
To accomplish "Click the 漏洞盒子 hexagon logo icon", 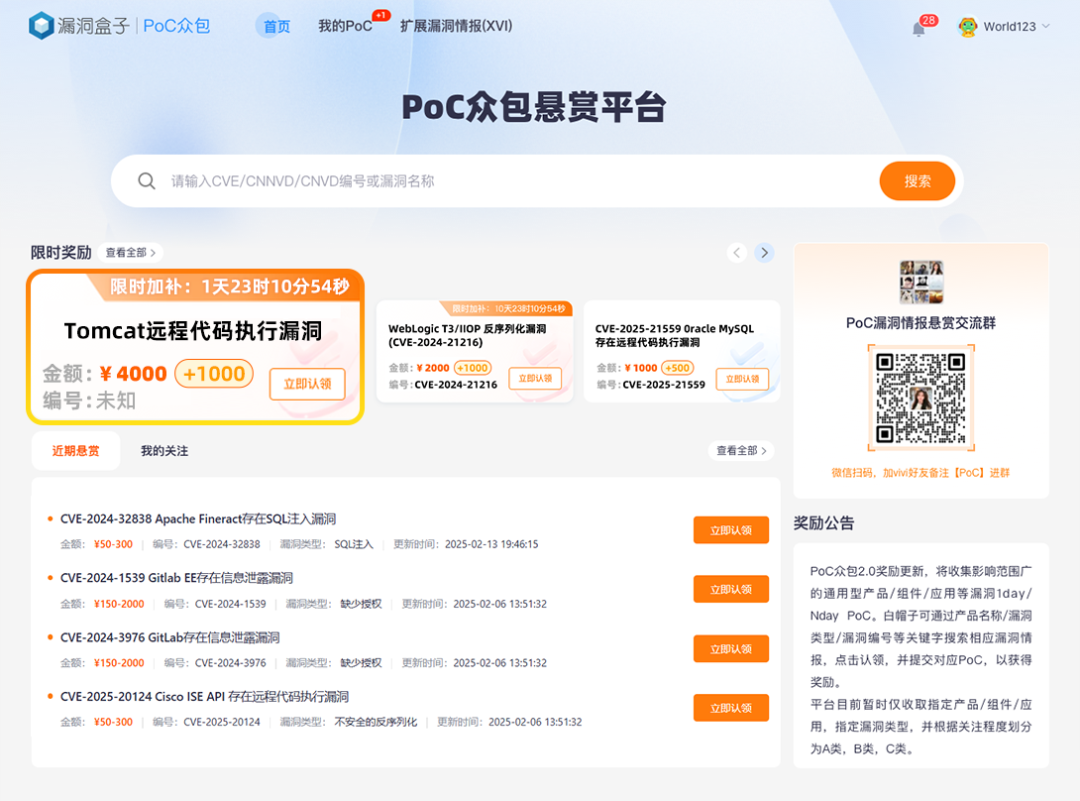I will pyautogui.click(x=41, y=26).
